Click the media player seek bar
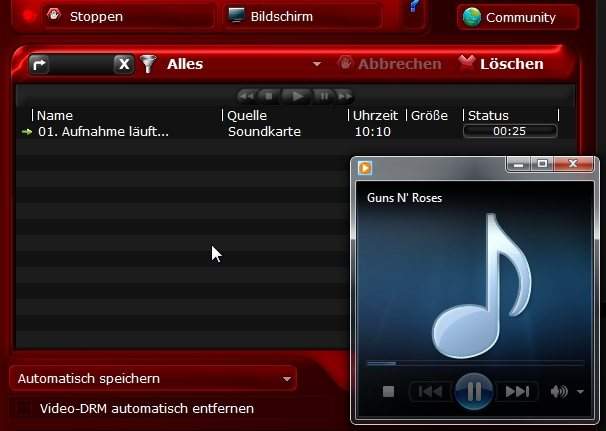This screenshot has width=606, height=431. coord(475,363)
